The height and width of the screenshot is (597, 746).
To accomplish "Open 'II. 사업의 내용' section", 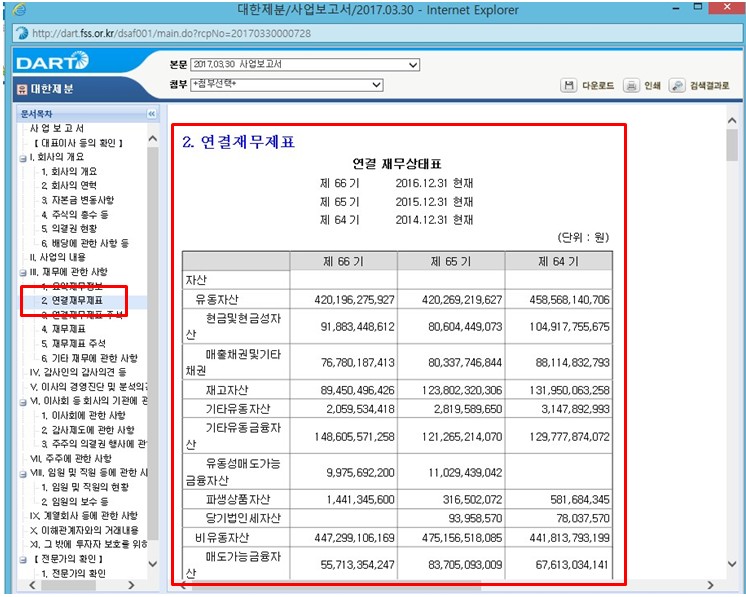I will coord(58,257).
